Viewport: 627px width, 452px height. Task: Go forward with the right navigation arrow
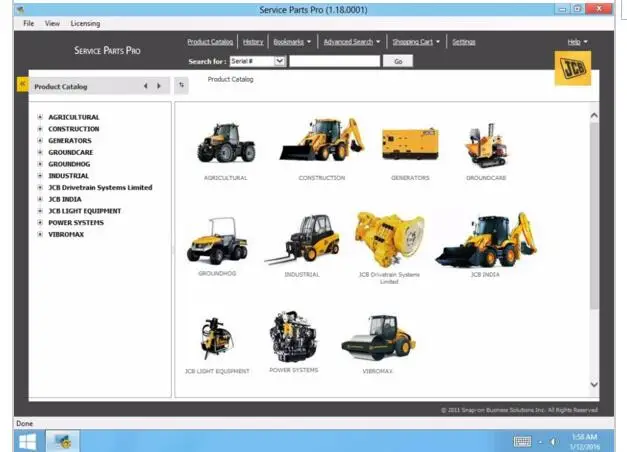coord(159,86)
